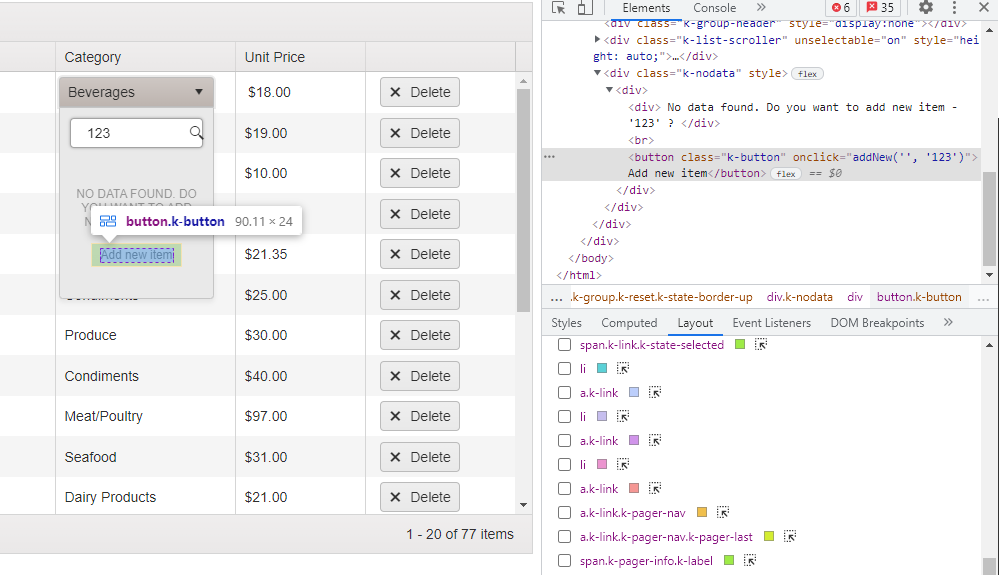Close the DevTools panel
999x575 pixels.
(x=984, y=8)
